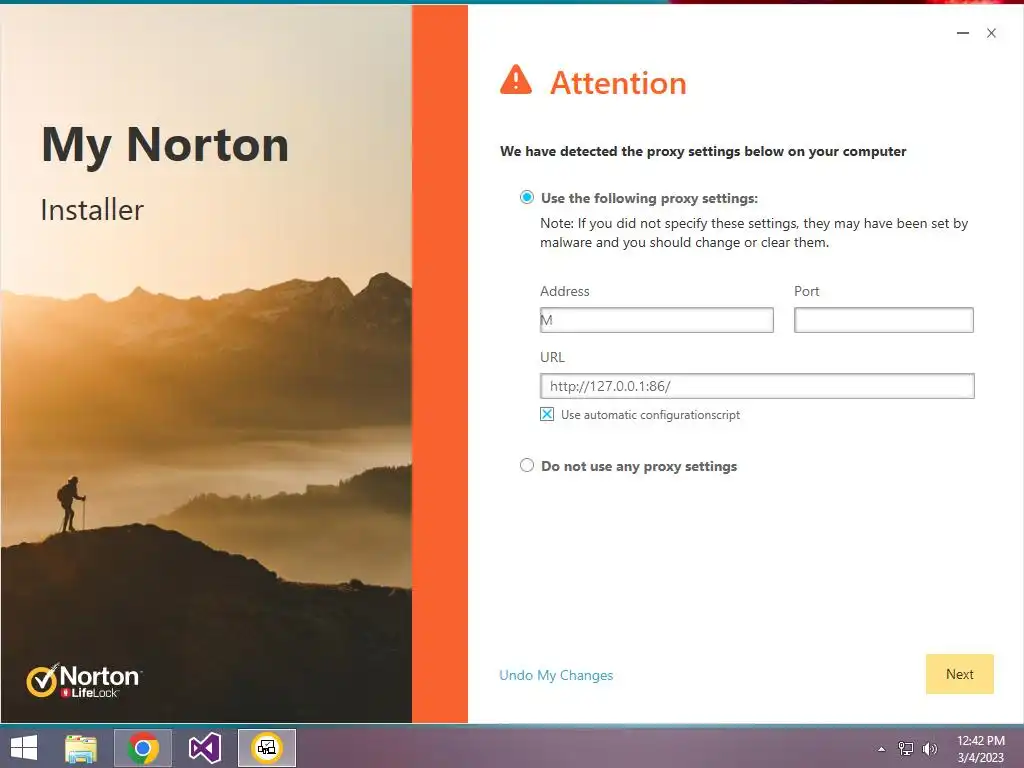The image size is (1024, 768).
Task: Open the volume speaker tray icon
Action: click(930, 748)
